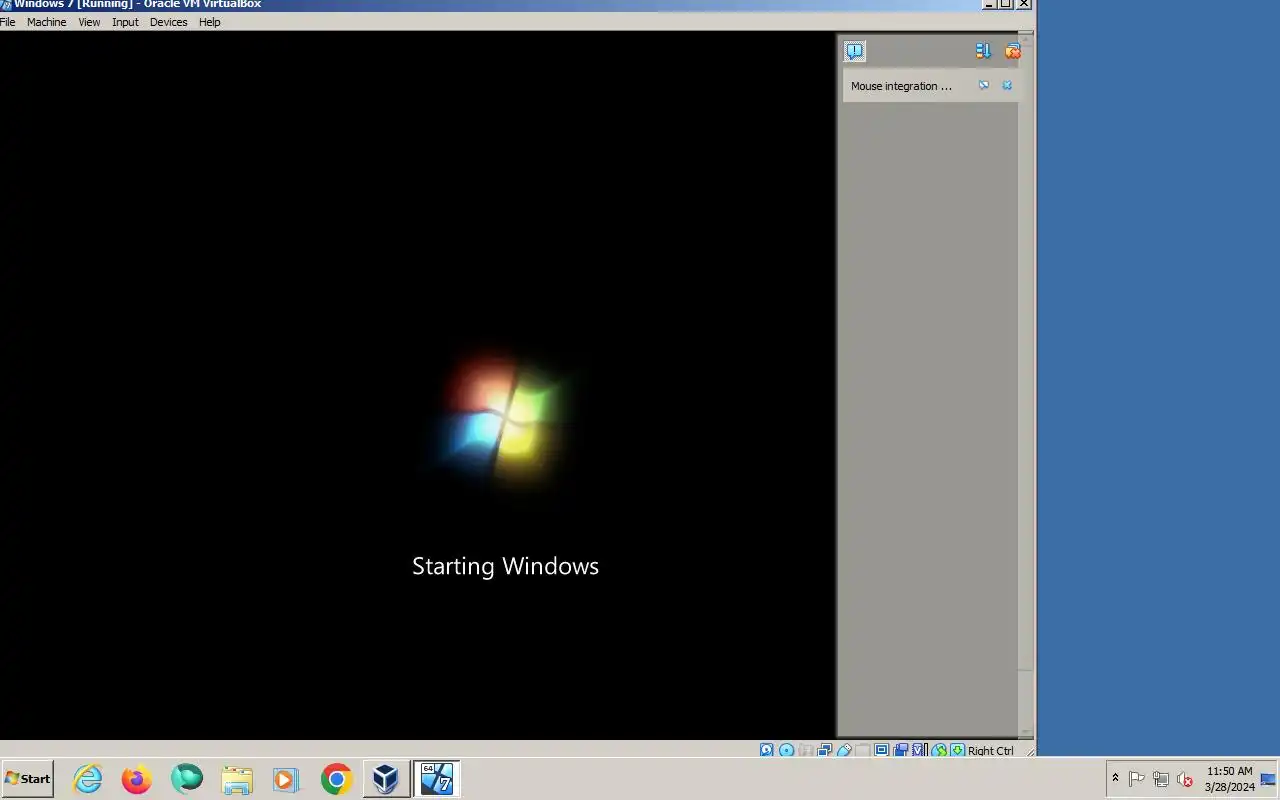Switch to VirtualBox Manager taskbar button
The height and width of the screenshot is (800, 1280).
coord(386,779)
